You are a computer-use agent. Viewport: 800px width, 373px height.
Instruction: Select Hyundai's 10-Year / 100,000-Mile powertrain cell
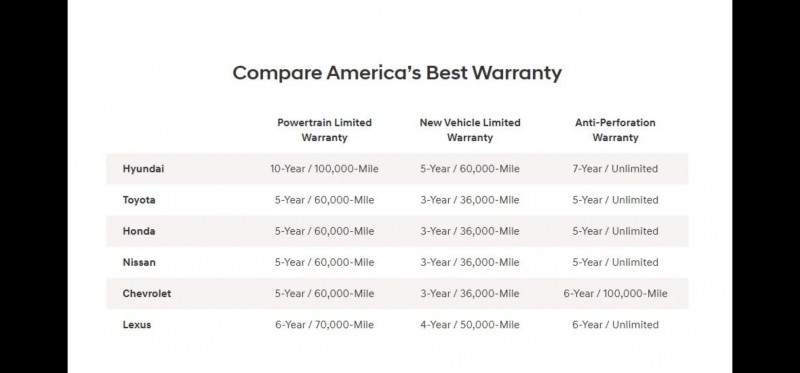pos(324,169)
